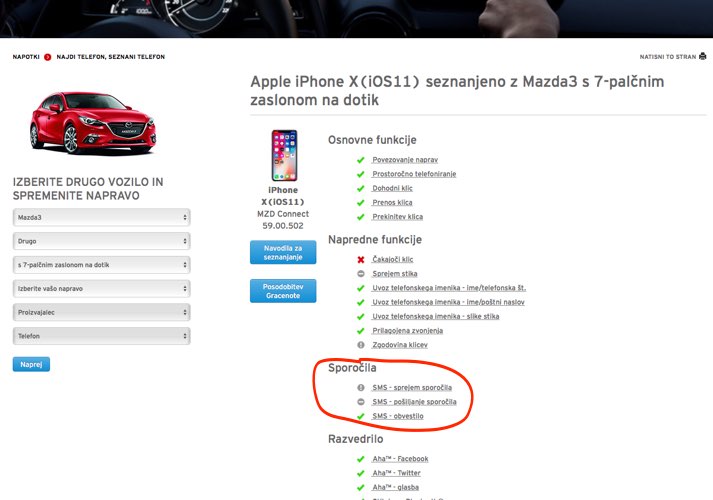713x500 pixels.
Task: Click the red arrow icon after Napotki
Action: point(47,57)
